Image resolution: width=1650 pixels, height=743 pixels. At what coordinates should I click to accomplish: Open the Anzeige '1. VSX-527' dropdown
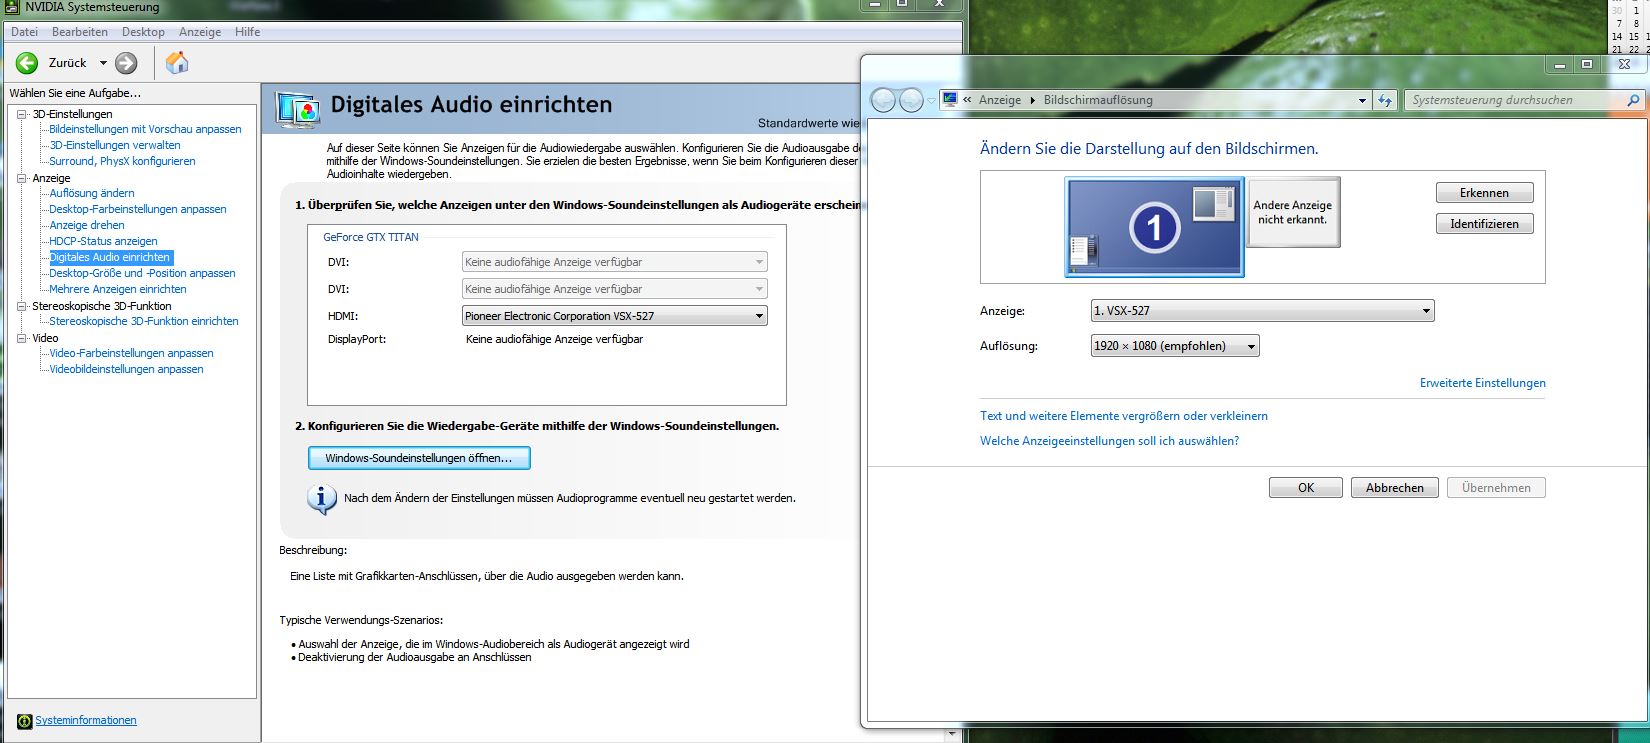coord(1262,311)
